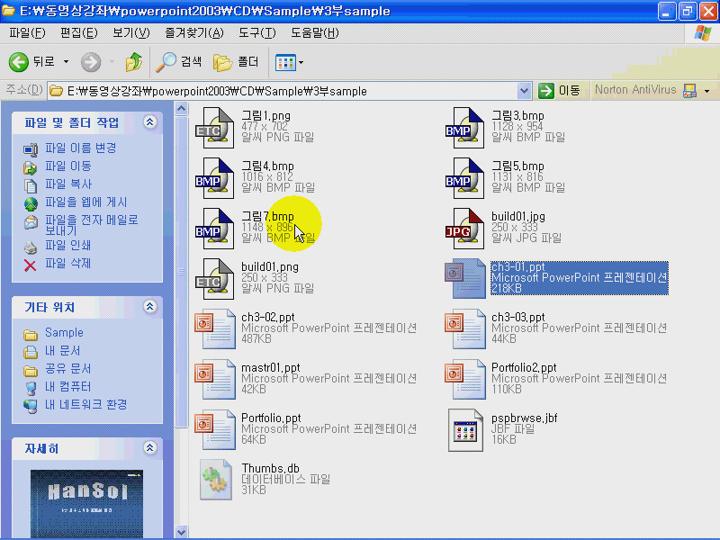
Task: Click 파일을 전자 메일로 보내기 link
Action: pyautogui.click(x=91, y=225)
